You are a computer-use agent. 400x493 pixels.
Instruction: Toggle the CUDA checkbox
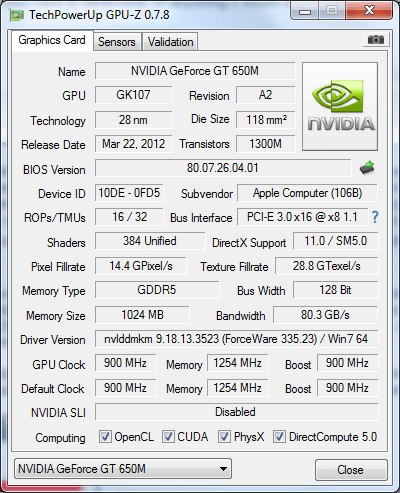point(168,436)
